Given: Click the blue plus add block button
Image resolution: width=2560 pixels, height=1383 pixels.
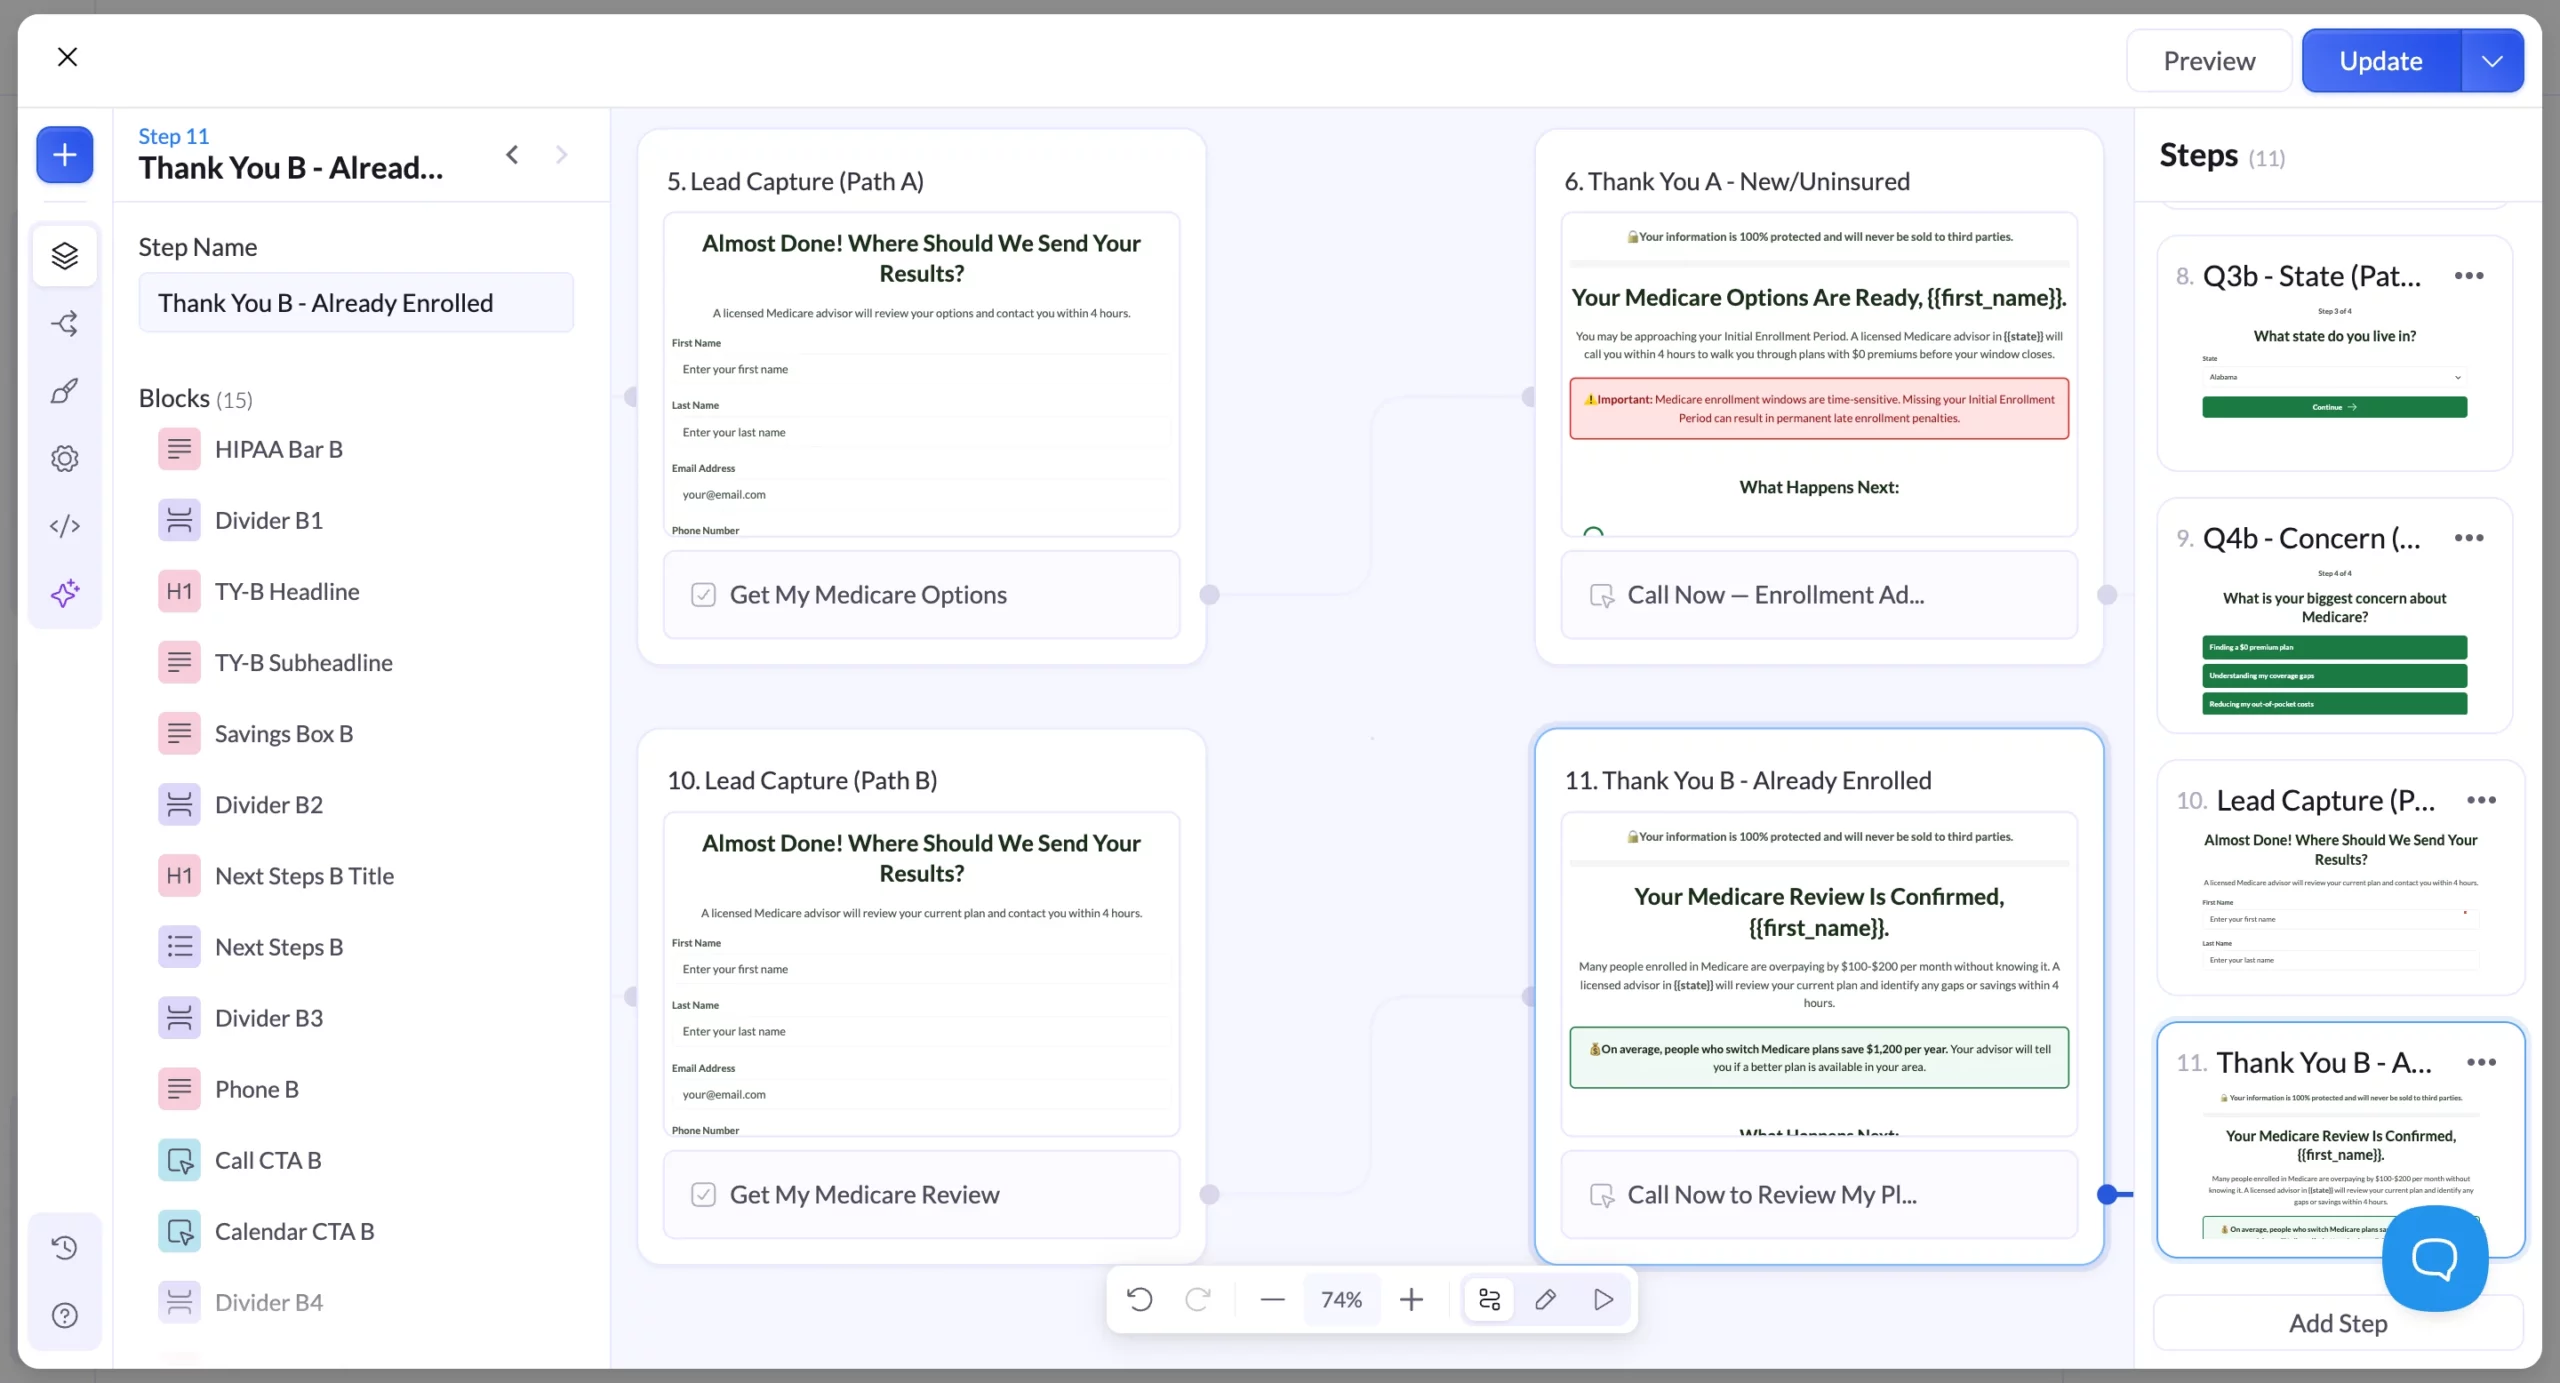Looking at the screenshot, I should point(65,155).
